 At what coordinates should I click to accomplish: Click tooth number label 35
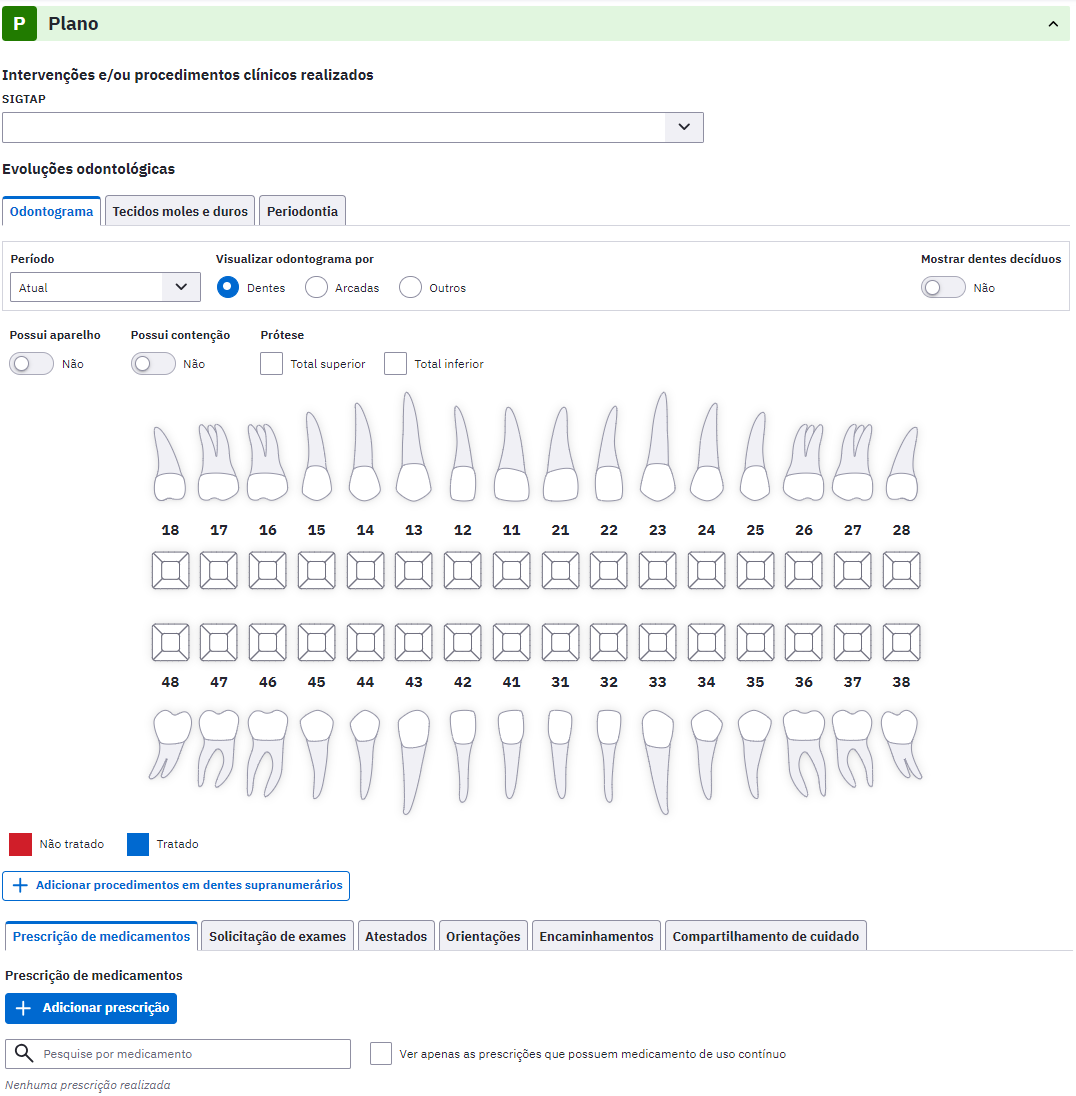click(755, 682)
